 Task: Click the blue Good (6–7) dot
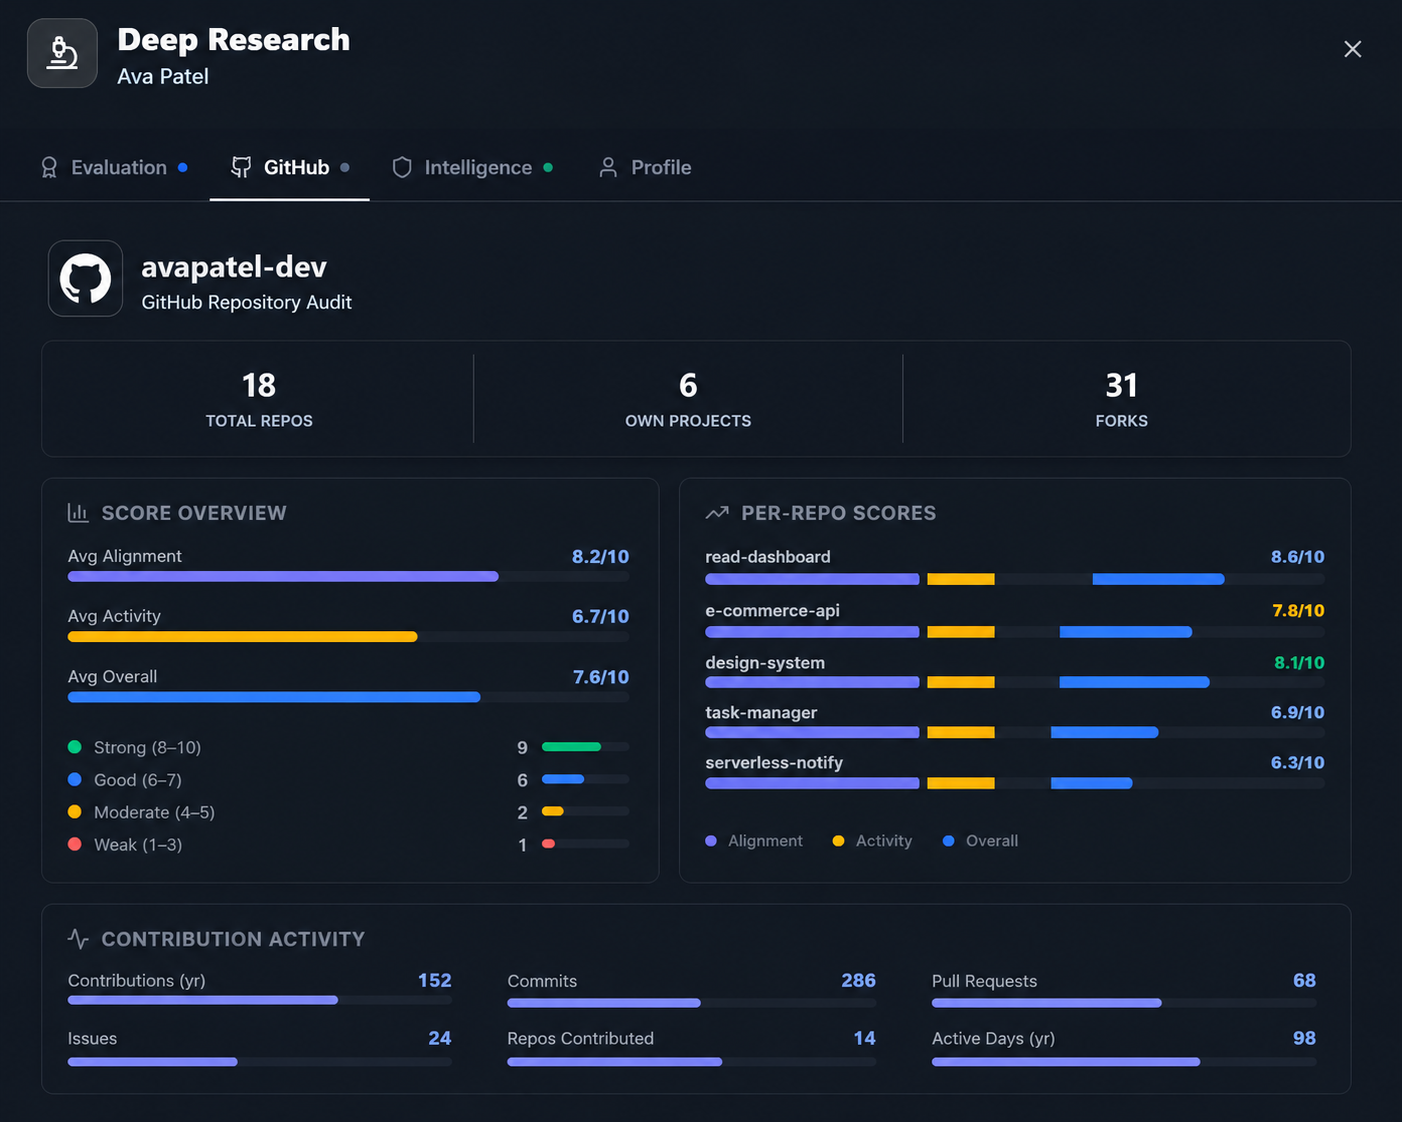74,779
